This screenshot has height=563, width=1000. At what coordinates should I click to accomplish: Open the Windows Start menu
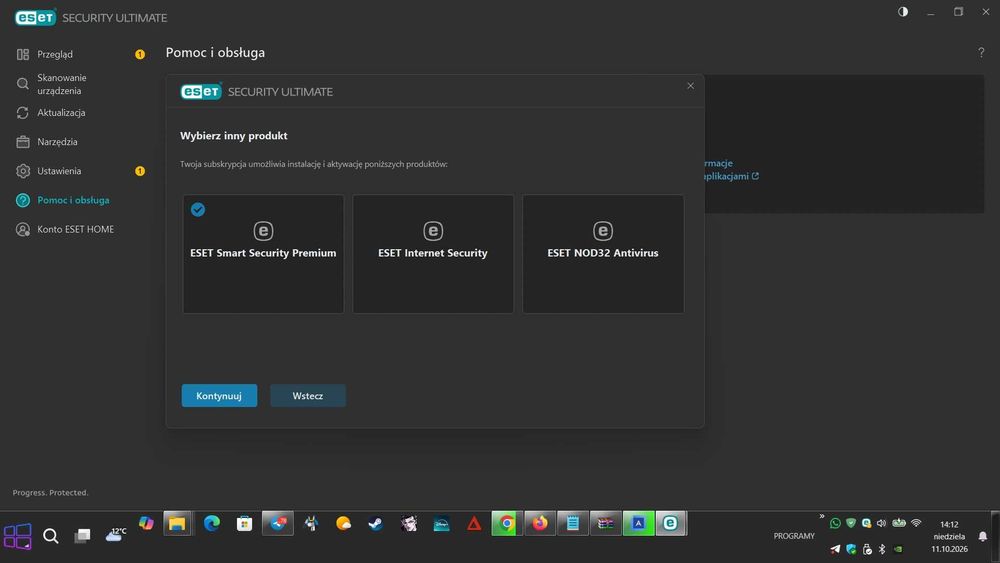click(17, 536)
